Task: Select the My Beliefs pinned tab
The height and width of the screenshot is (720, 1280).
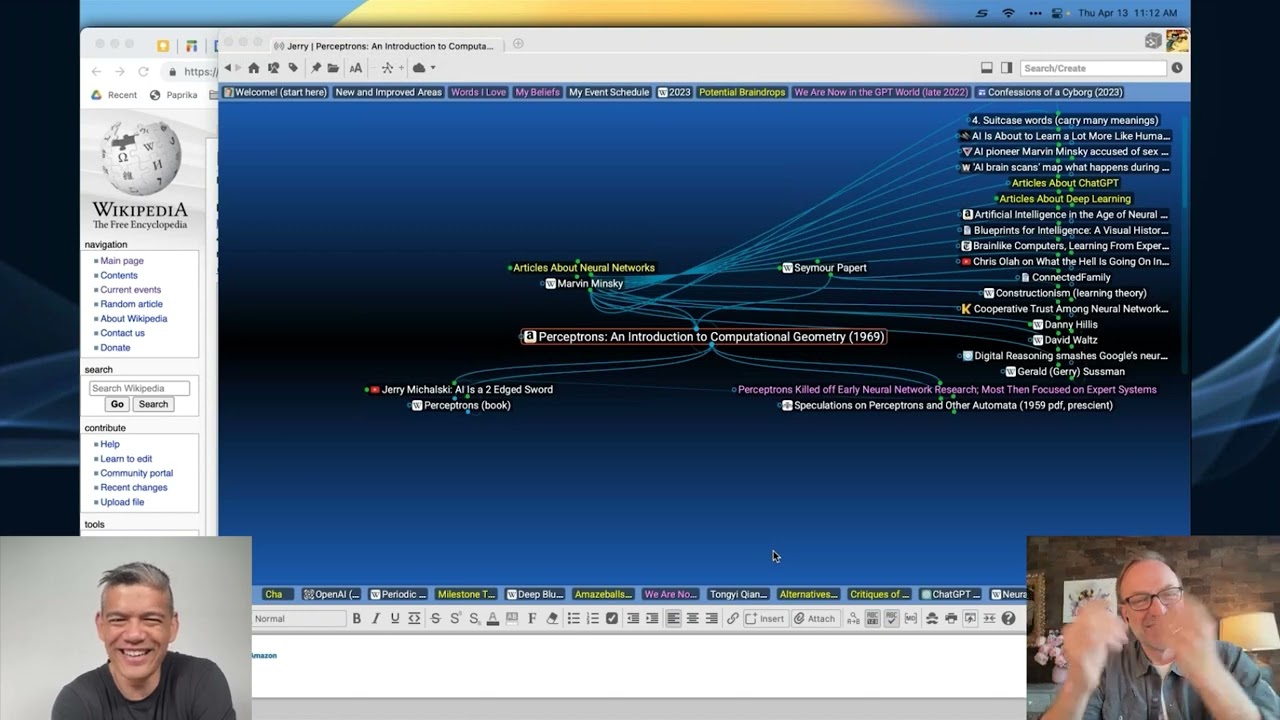Action: (537, 92)
